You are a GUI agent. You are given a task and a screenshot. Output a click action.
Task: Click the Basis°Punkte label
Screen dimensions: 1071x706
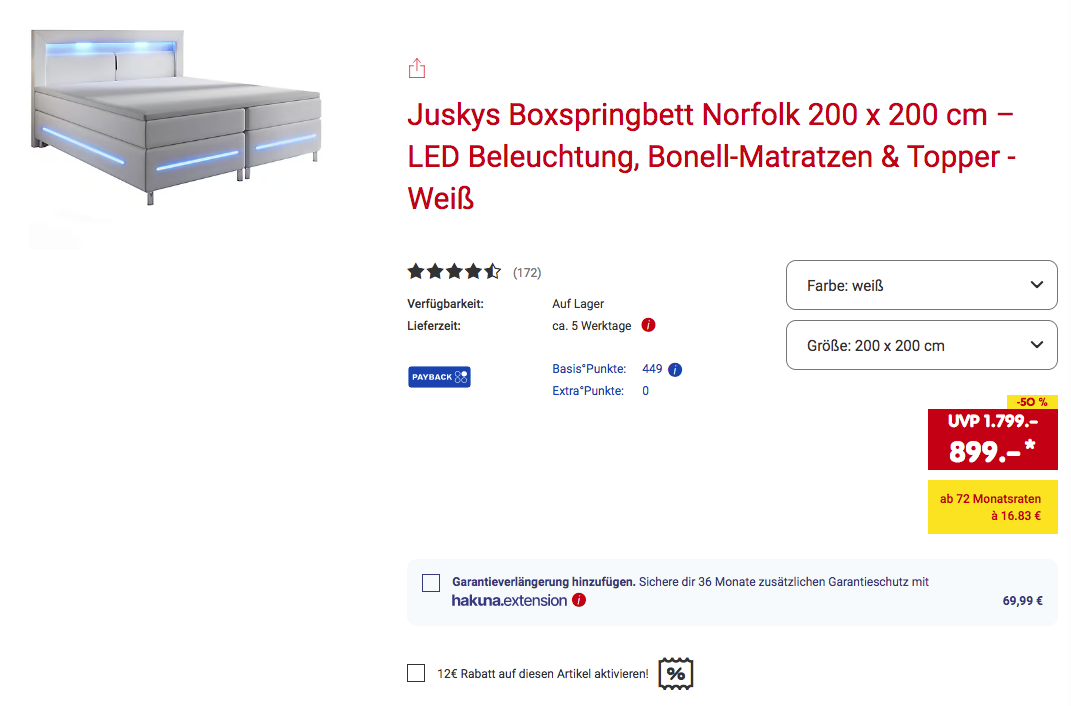(589, 369)
